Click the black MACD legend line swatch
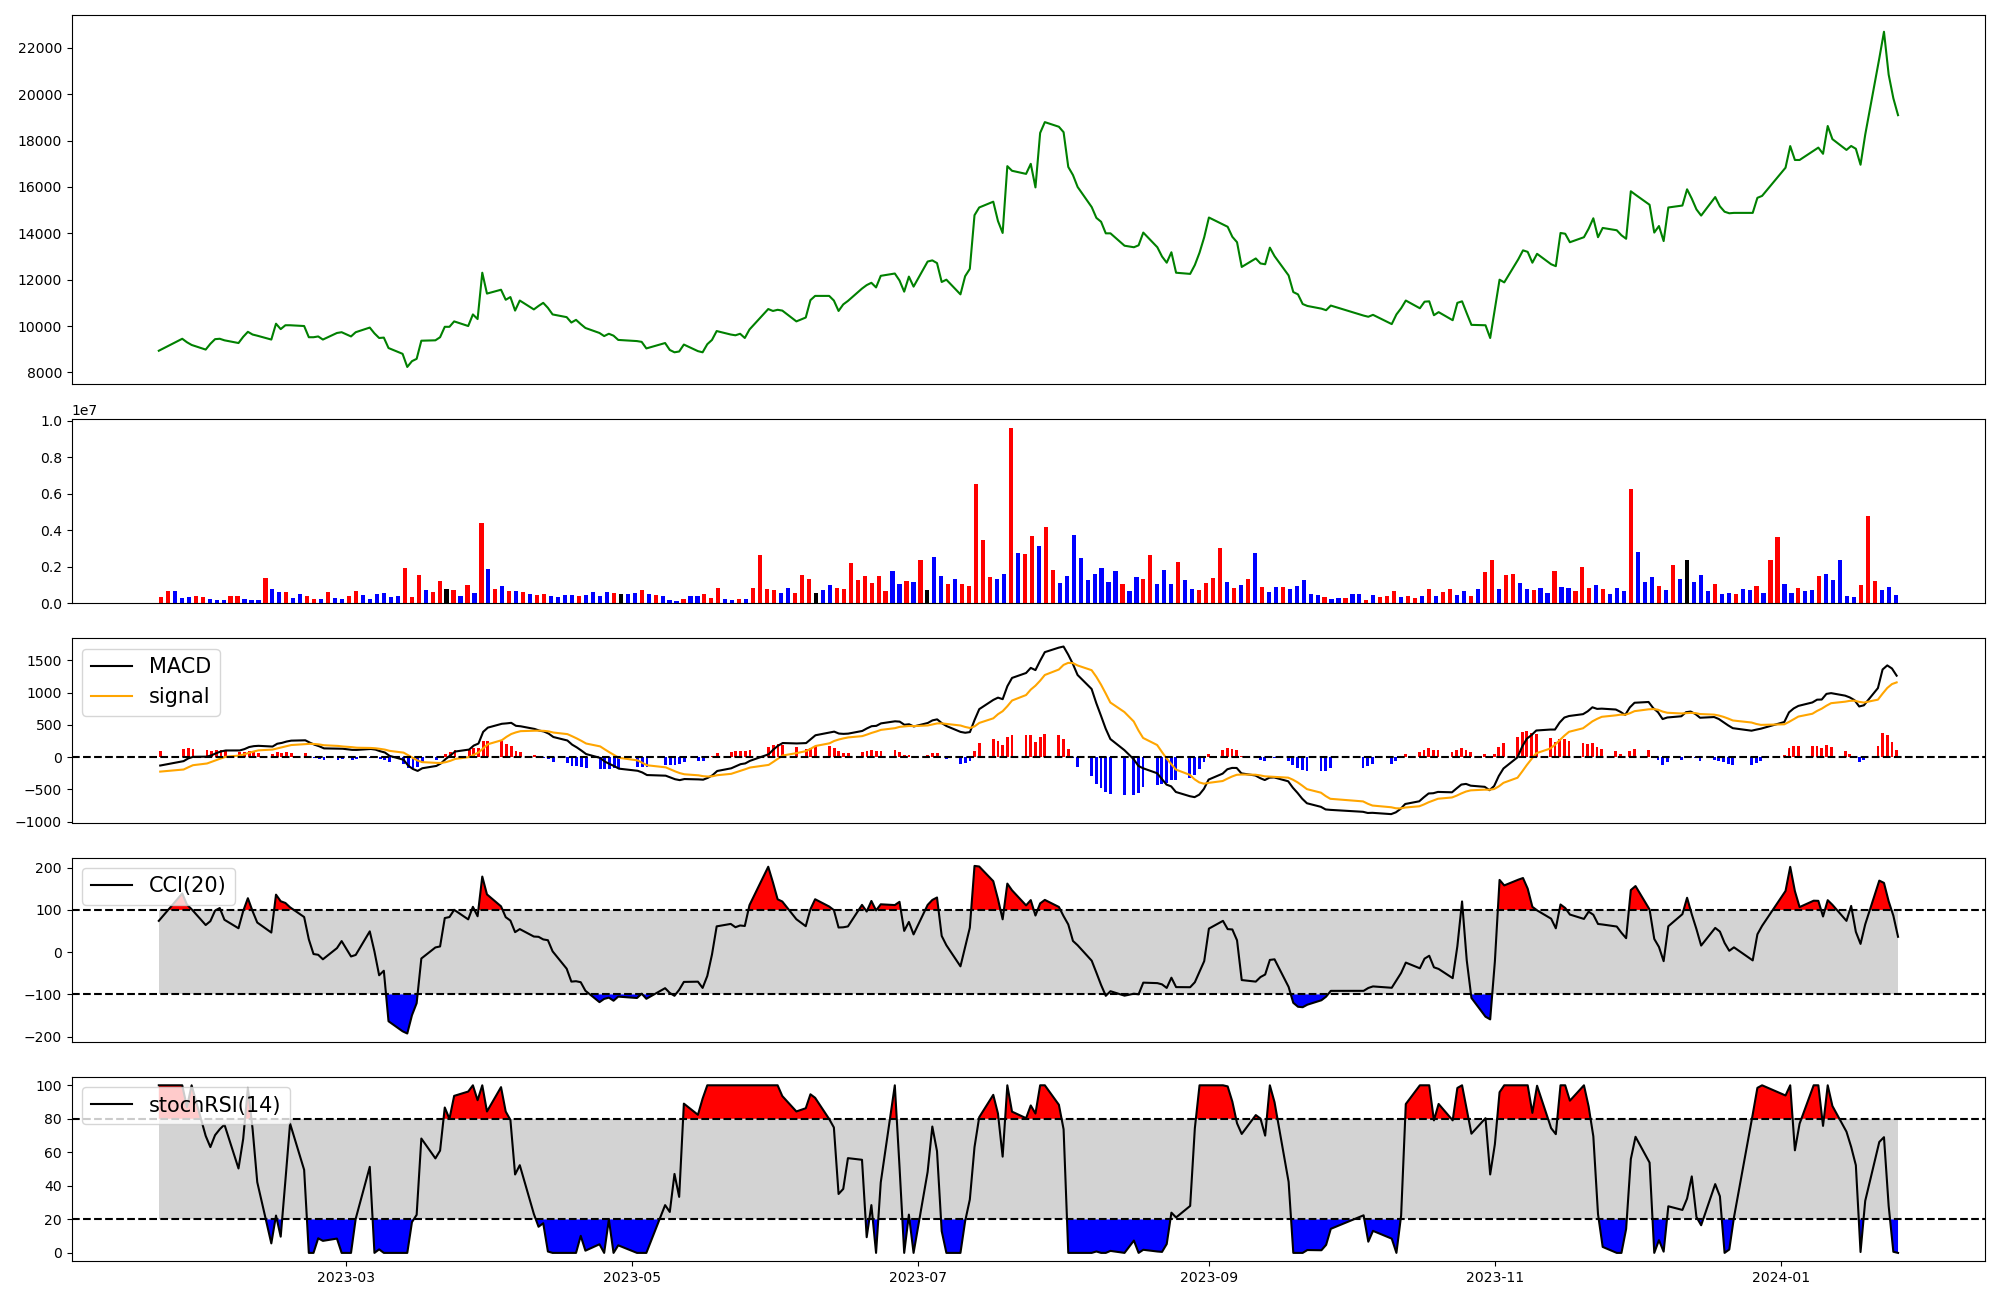 click(x=111, y=666)
